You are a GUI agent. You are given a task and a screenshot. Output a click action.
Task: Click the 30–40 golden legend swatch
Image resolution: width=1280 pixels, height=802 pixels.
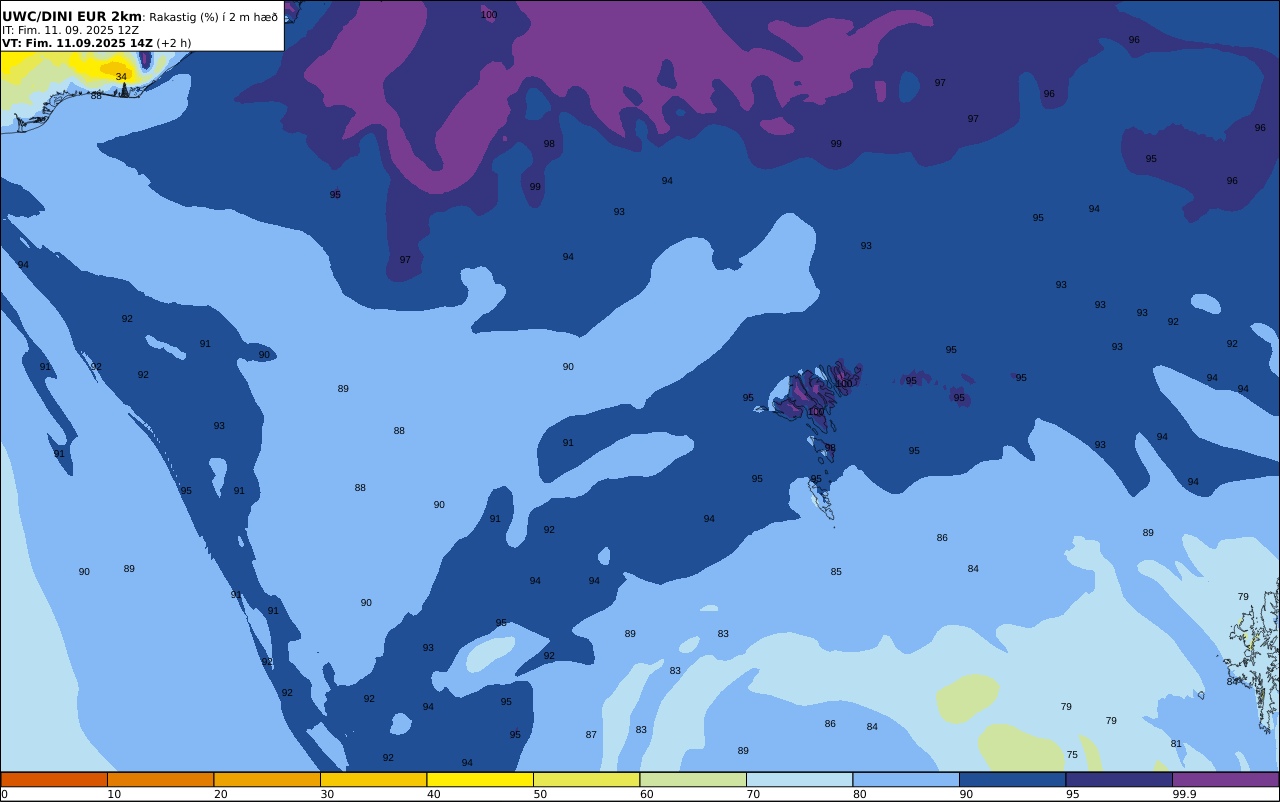(x=373, y=779)
